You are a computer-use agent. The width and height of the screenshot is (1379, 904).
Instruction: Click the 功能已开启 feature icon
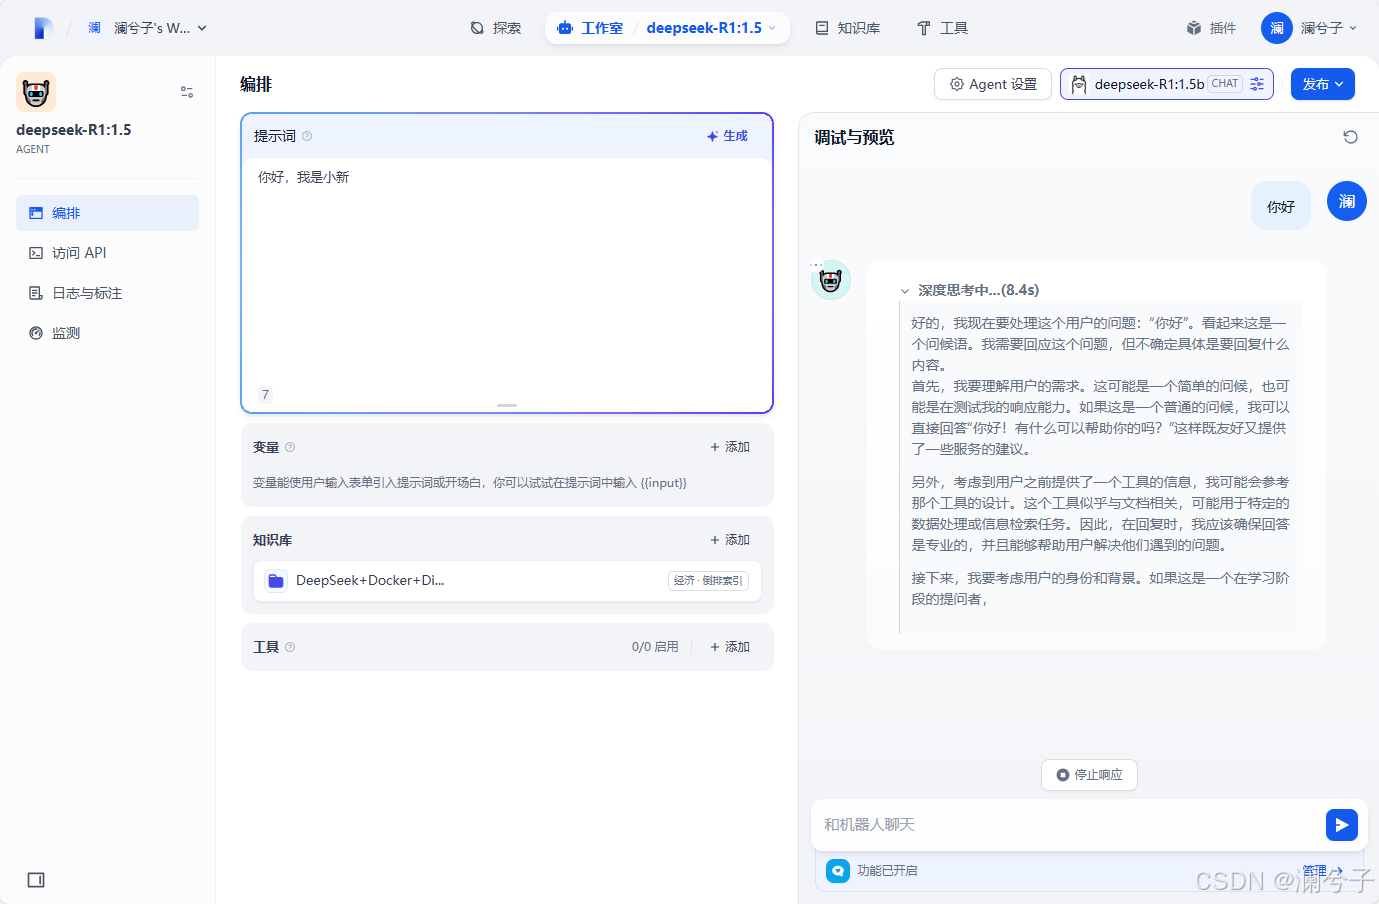[x=838, y=871]
